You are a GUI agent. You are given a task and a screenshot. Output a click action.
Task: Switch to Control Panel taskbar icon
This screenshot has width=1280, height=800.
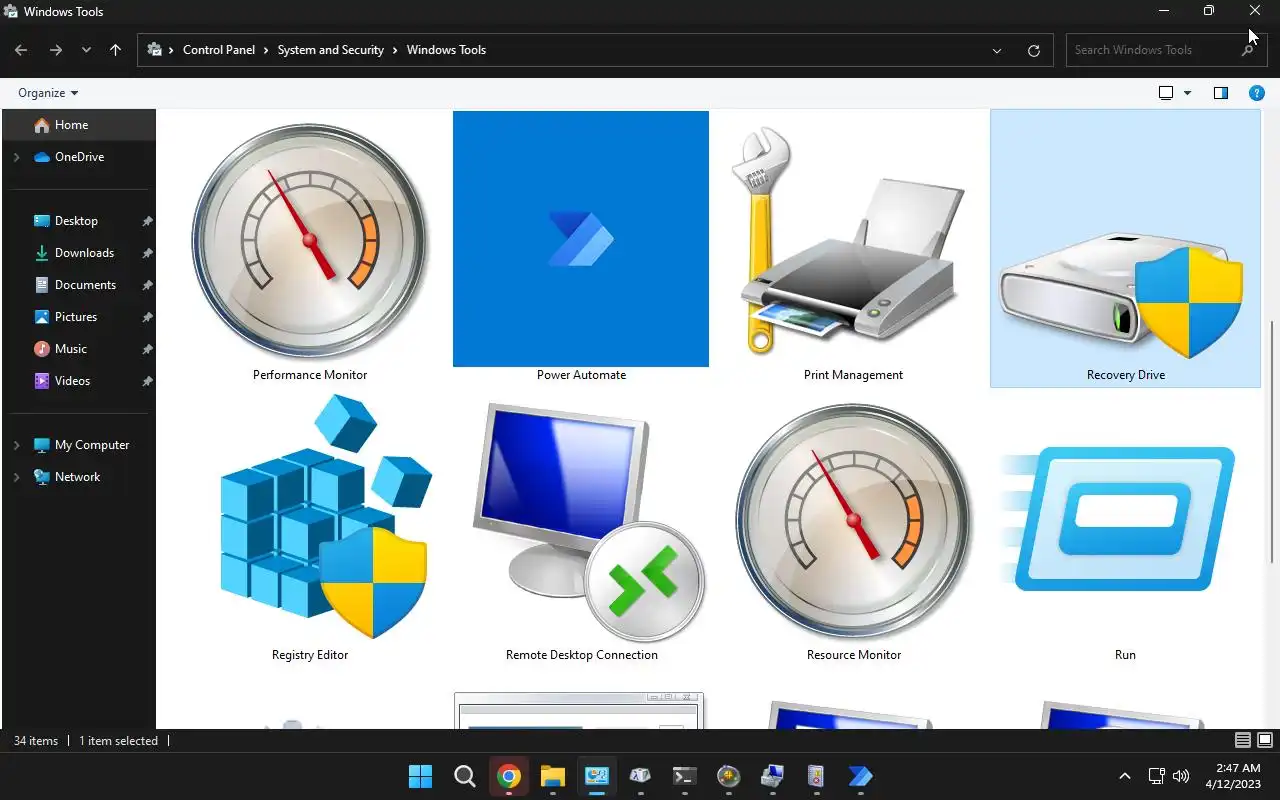(597, 776)
